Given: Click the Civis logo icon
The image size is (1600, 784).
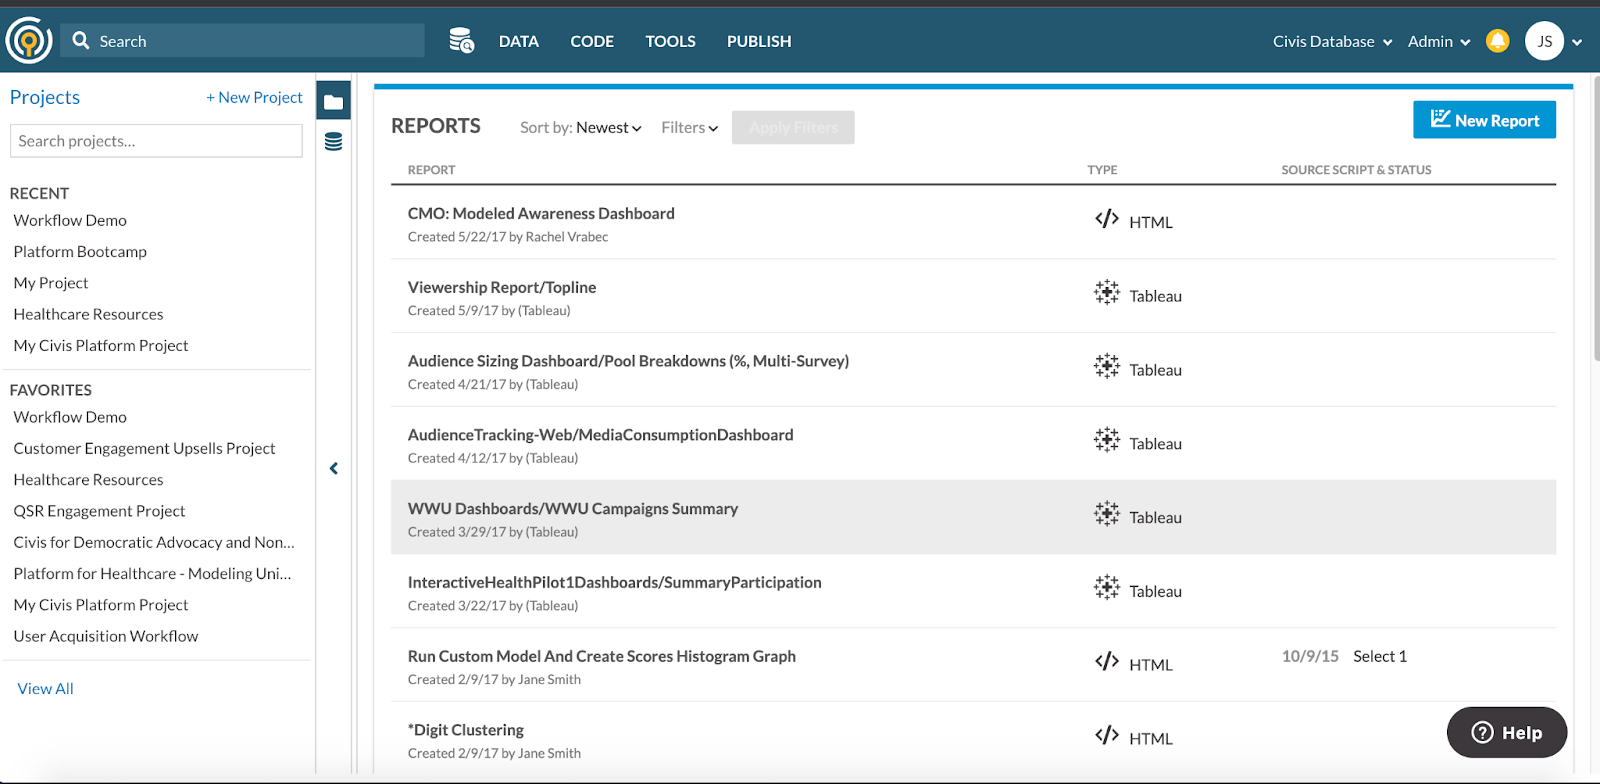Looking at the screenshot, I should (x=29, y=41).
